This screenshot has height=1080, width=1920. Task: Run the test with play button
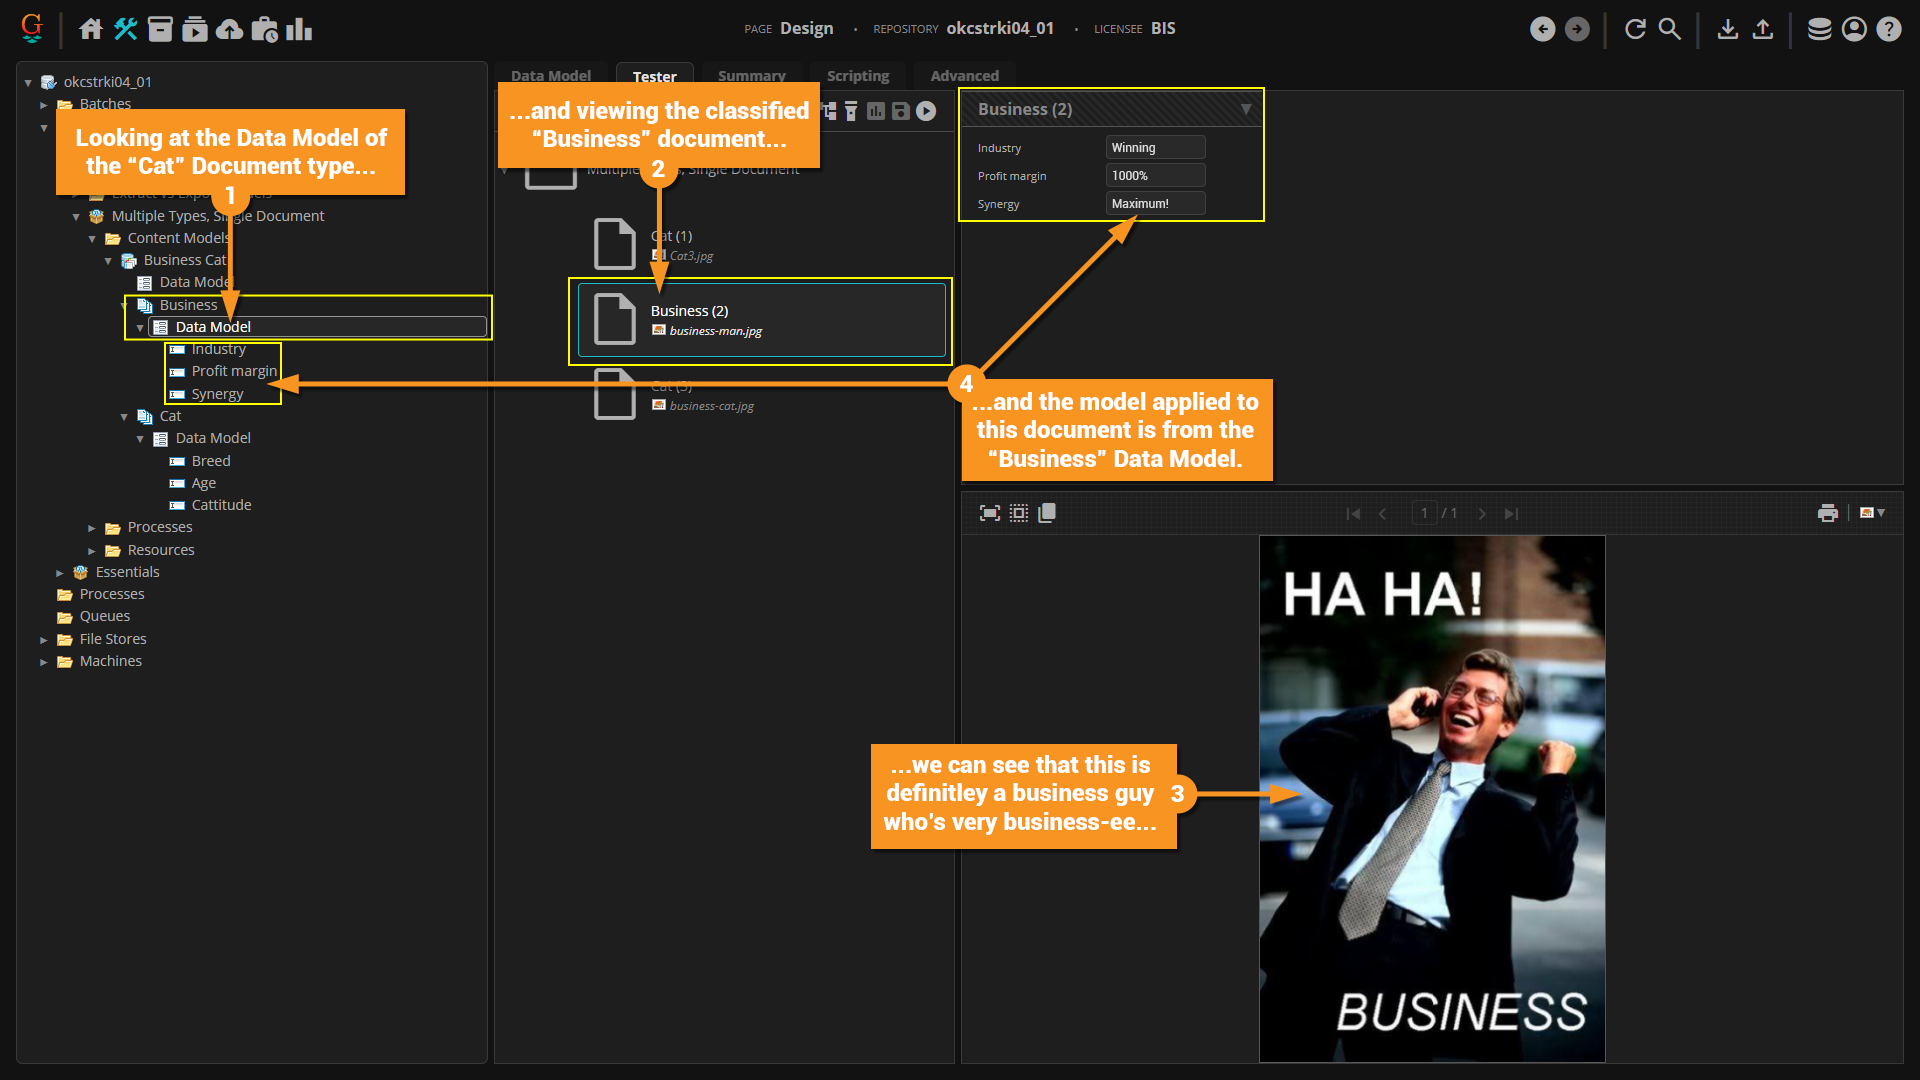(926, 111)
